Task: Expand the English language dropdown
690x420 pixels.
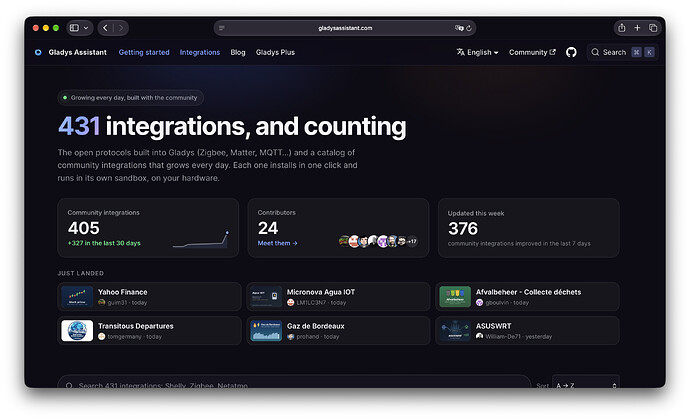Action: point(477,52)
